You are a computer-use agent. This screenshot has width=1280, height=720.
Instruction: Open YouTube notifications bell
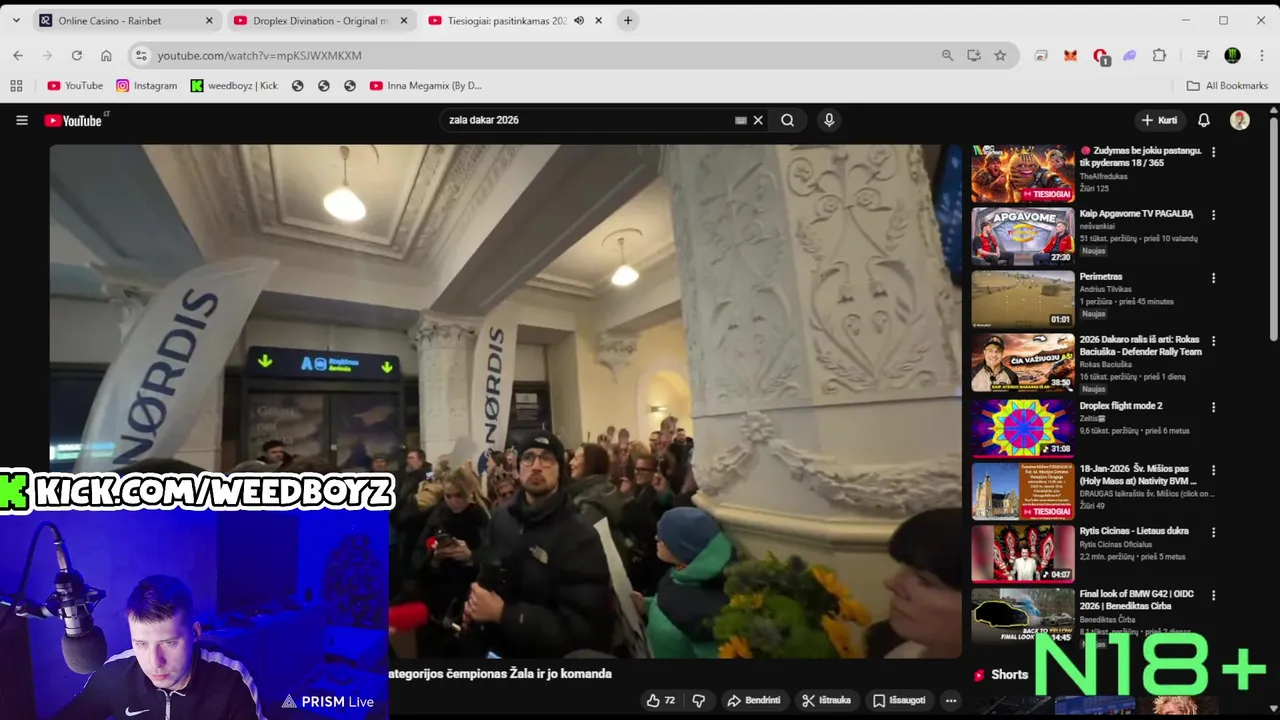tap(1204, 120)
